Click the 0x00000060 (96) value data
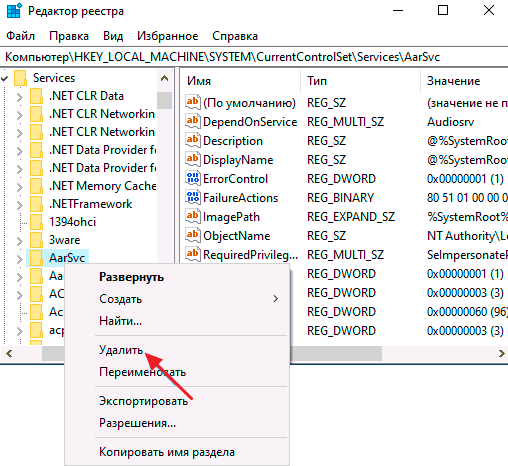 (x=467, y=312)
